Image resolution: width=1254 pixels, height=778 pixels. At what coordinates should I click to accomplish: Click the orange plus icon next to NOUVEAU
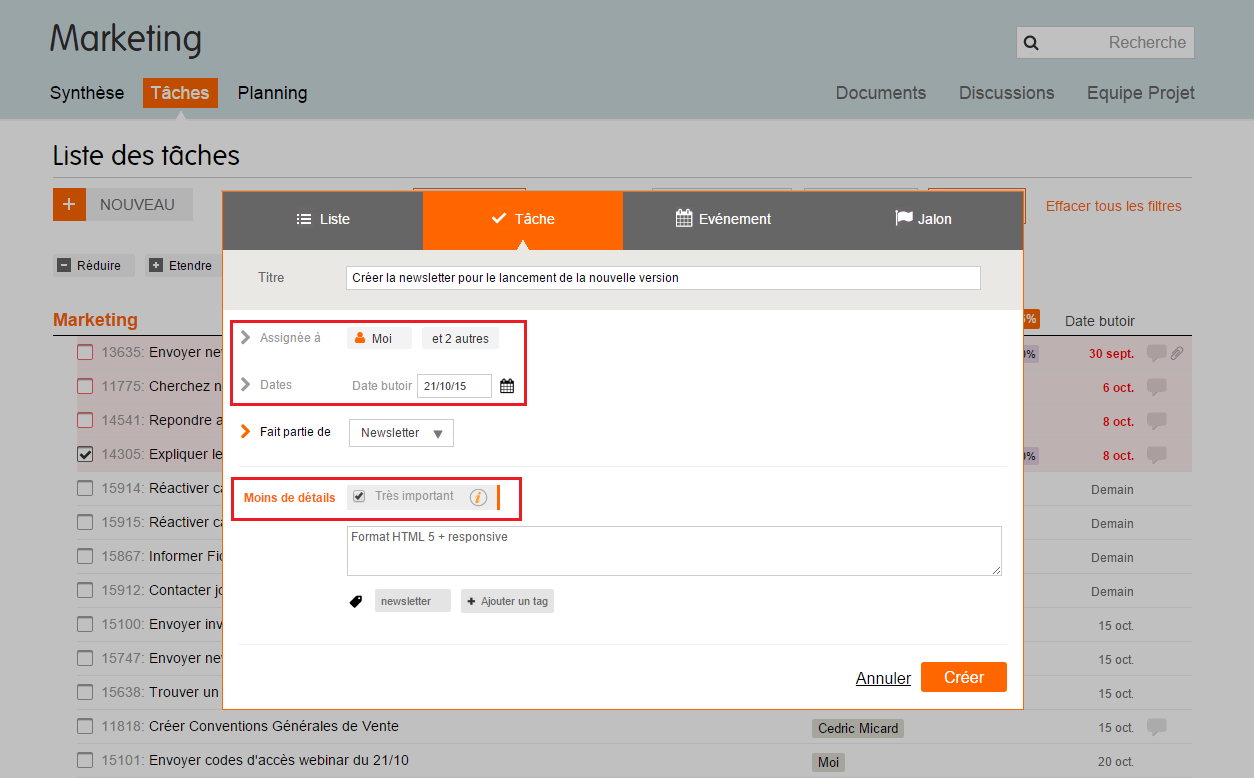(x=69, y=204)
